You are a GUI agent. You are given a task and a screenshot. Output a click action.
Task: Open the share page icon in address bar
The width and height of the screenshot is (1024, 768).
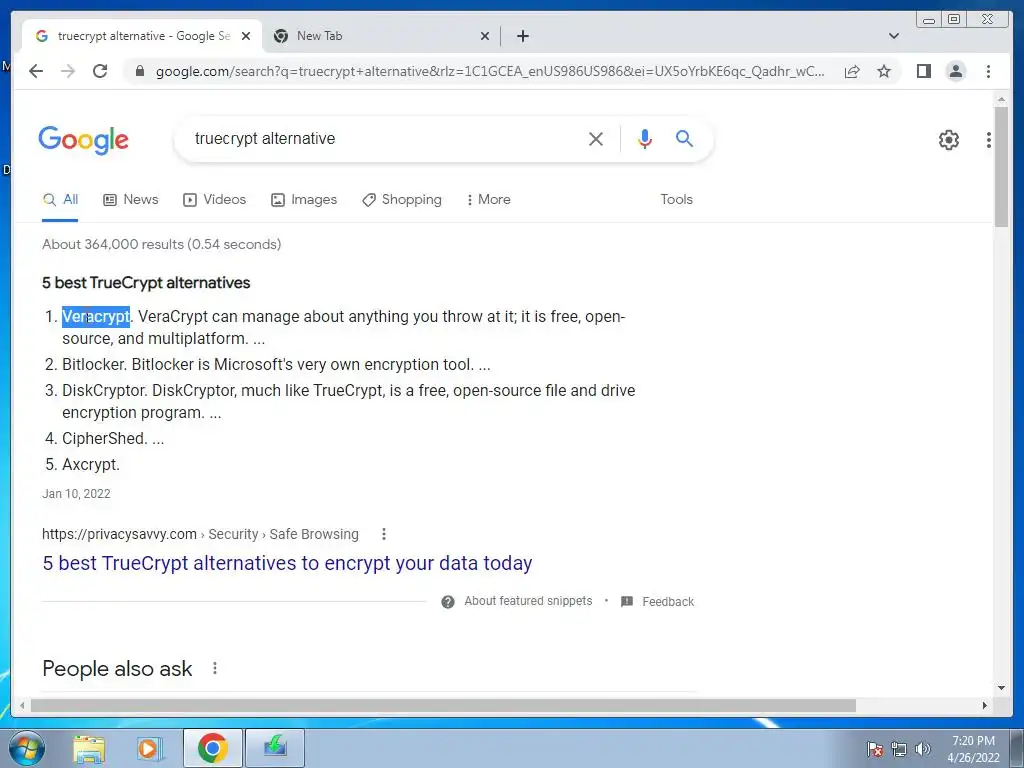(852, 71)
